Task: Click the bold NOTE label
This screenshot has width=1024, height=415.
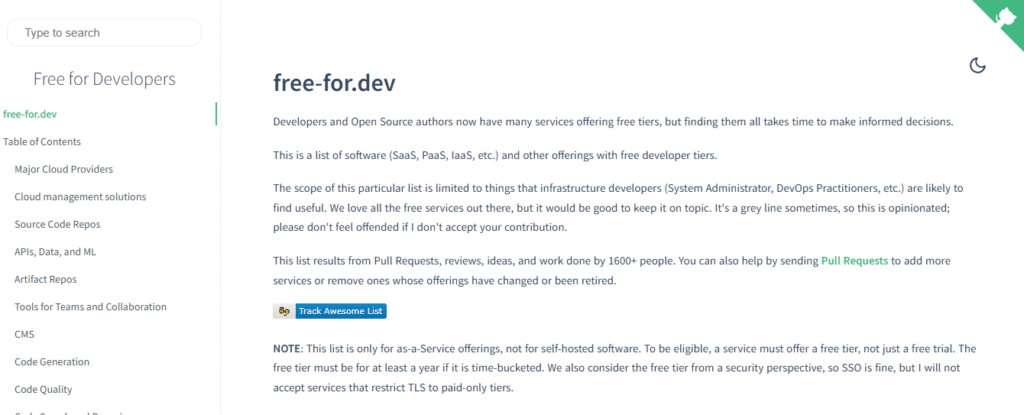Action: point(287,349)
